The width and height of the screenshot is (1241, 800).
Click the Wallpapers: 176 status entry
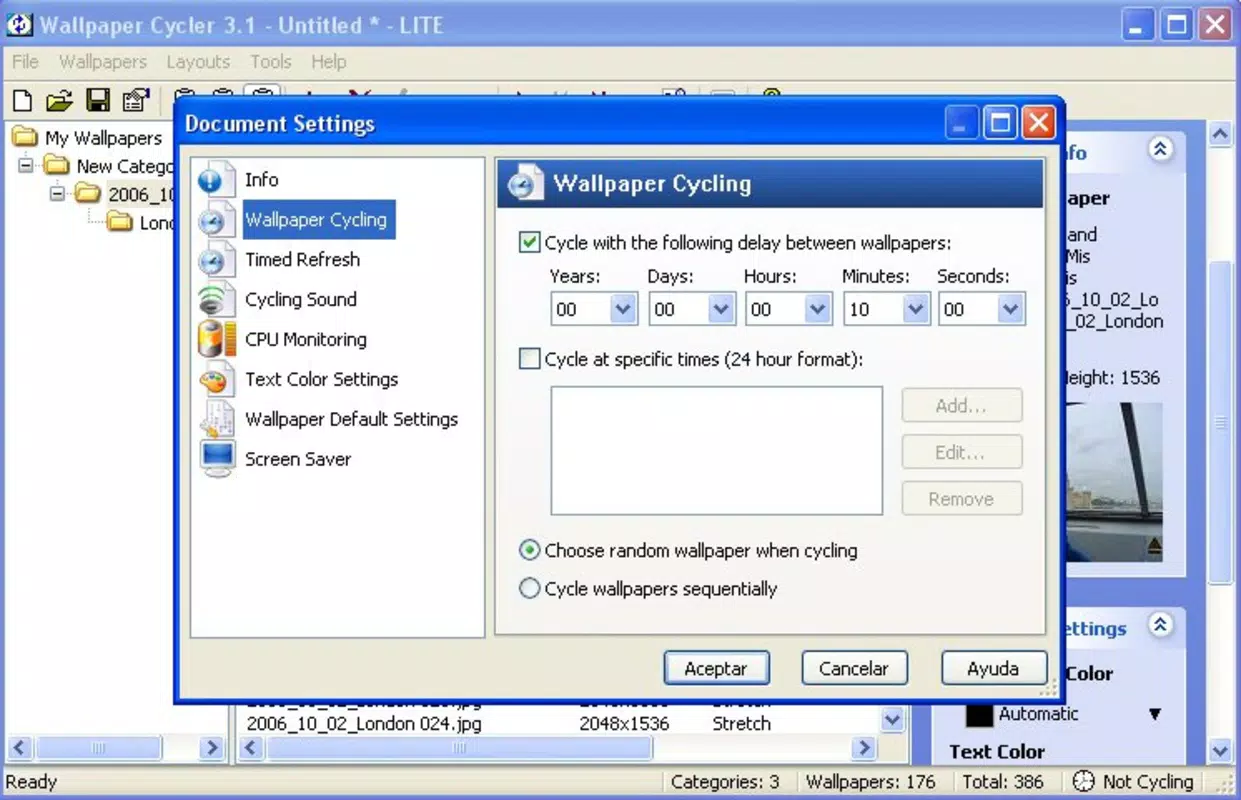pos(870,782)
